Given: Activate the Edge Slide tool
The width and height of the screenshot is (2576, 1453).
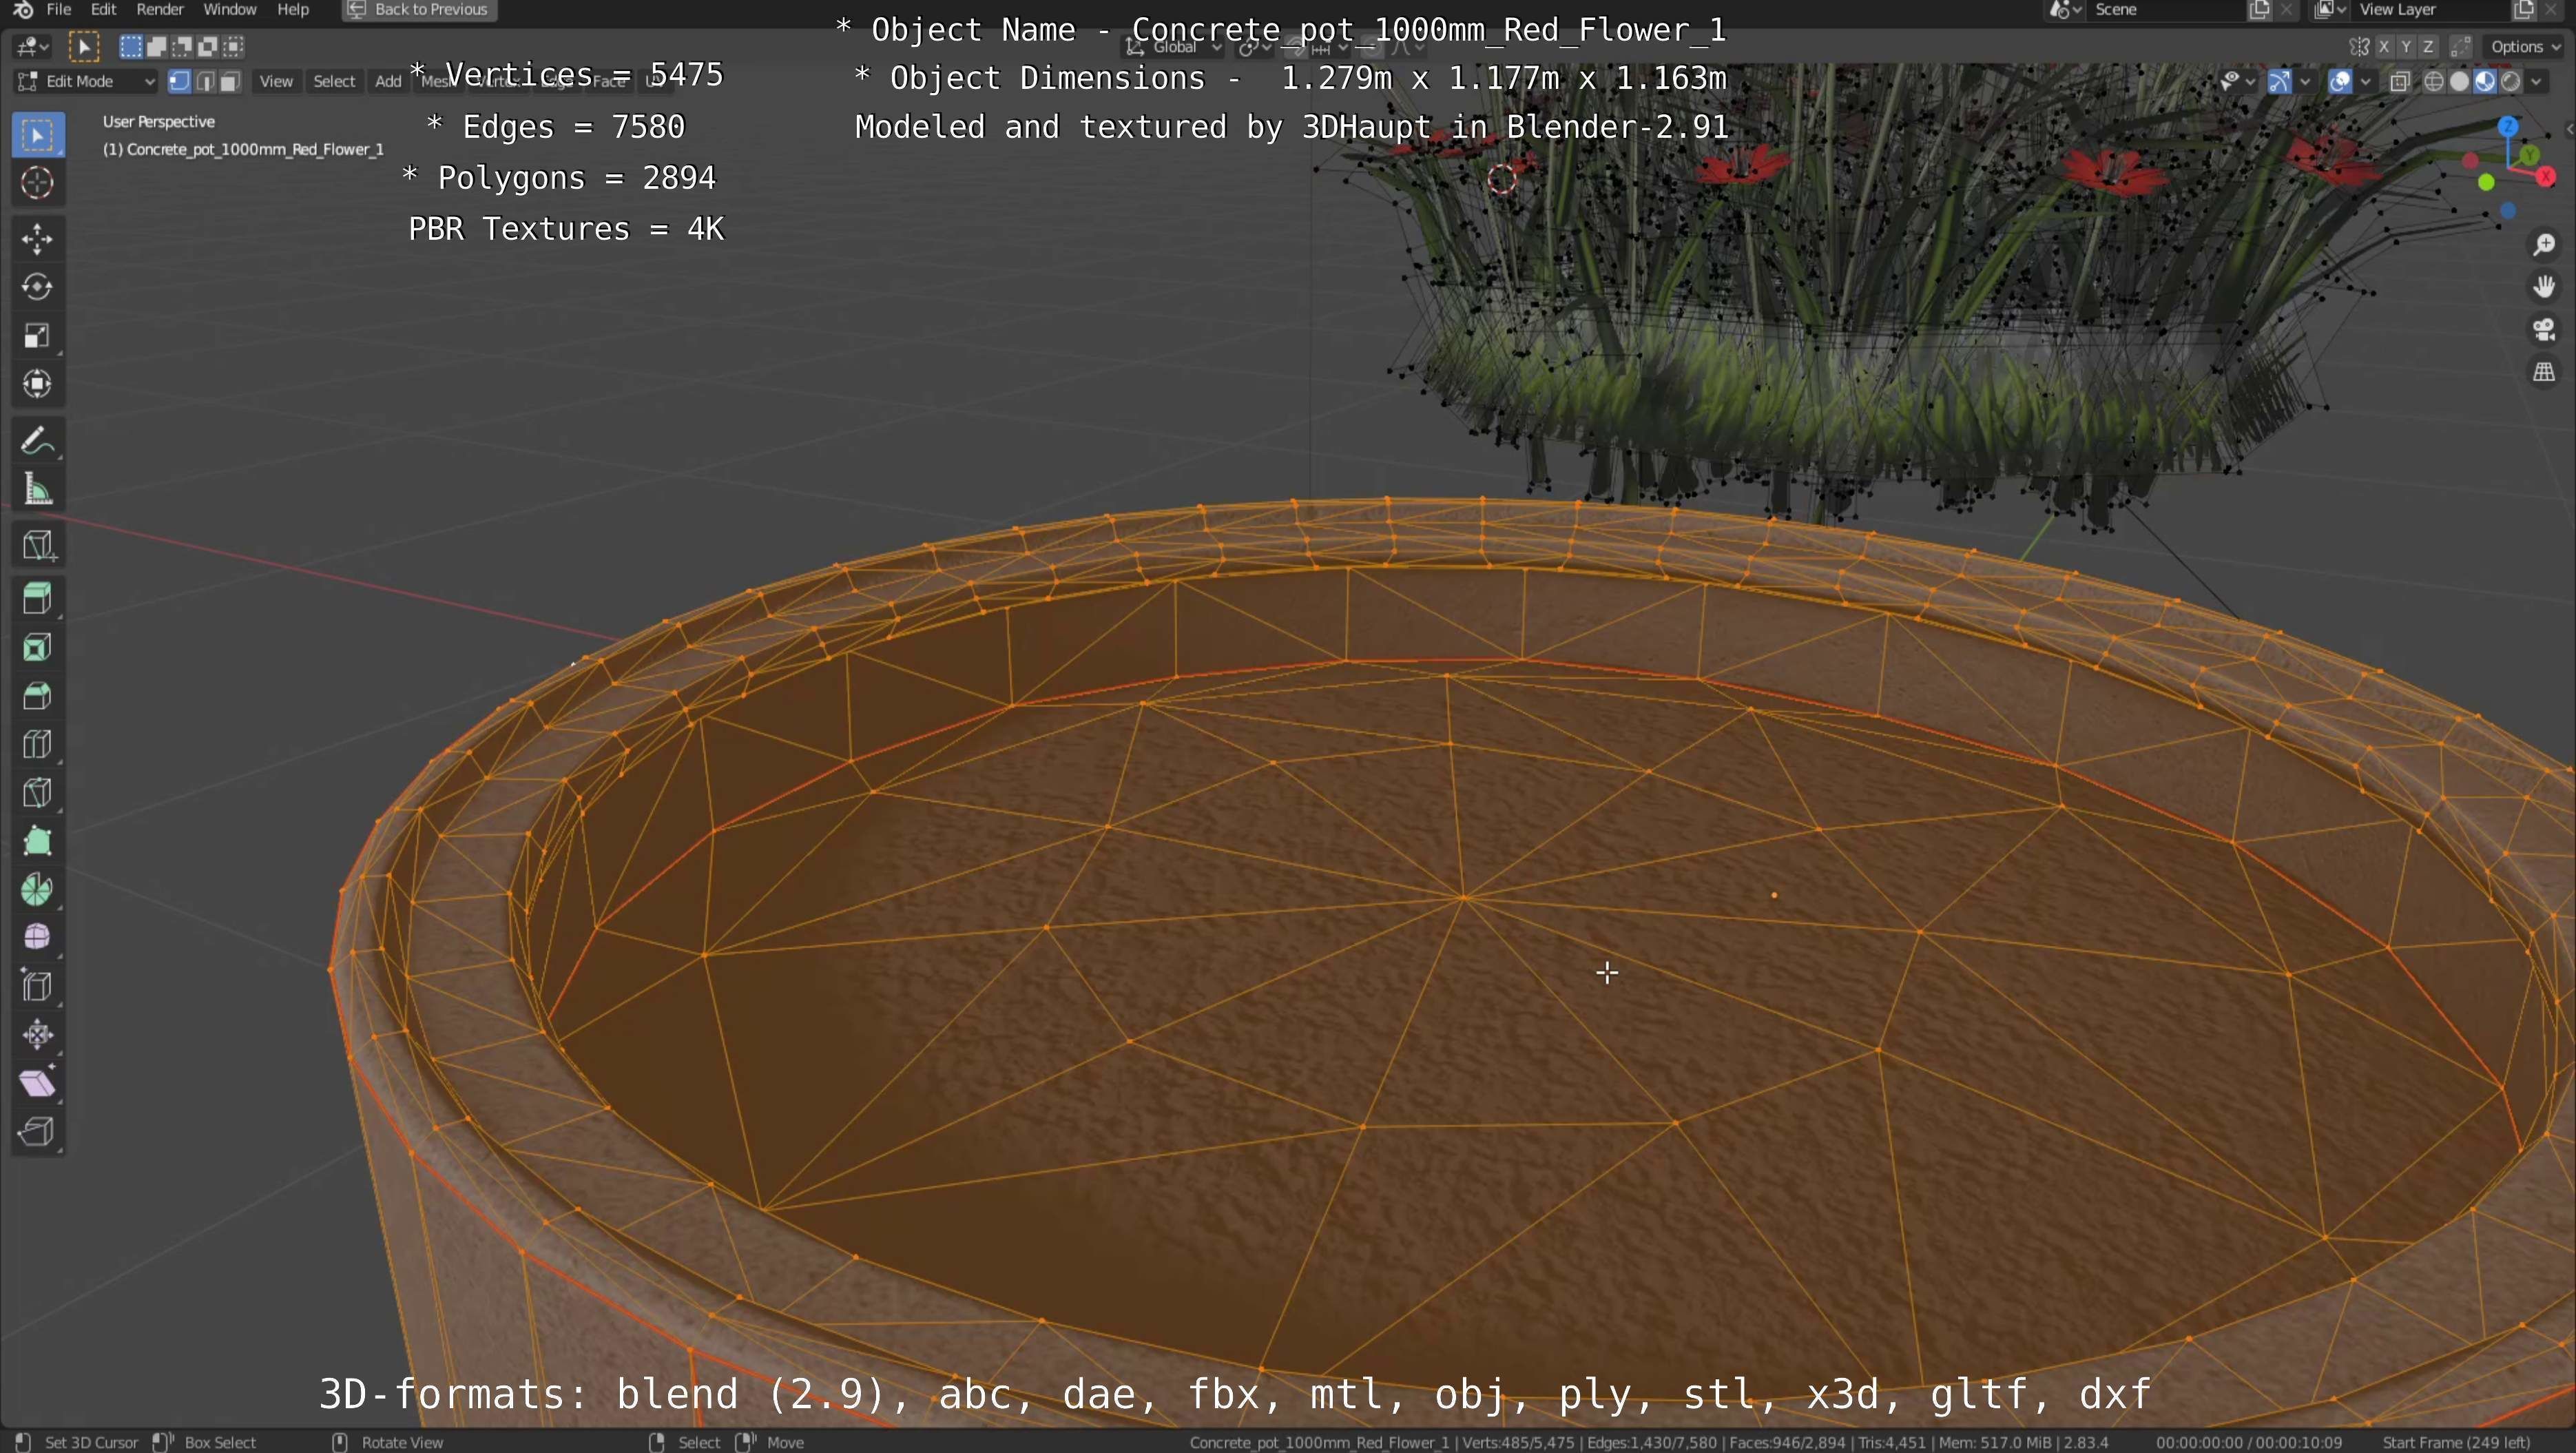Looking at the screenshot, I should [38, 986].
